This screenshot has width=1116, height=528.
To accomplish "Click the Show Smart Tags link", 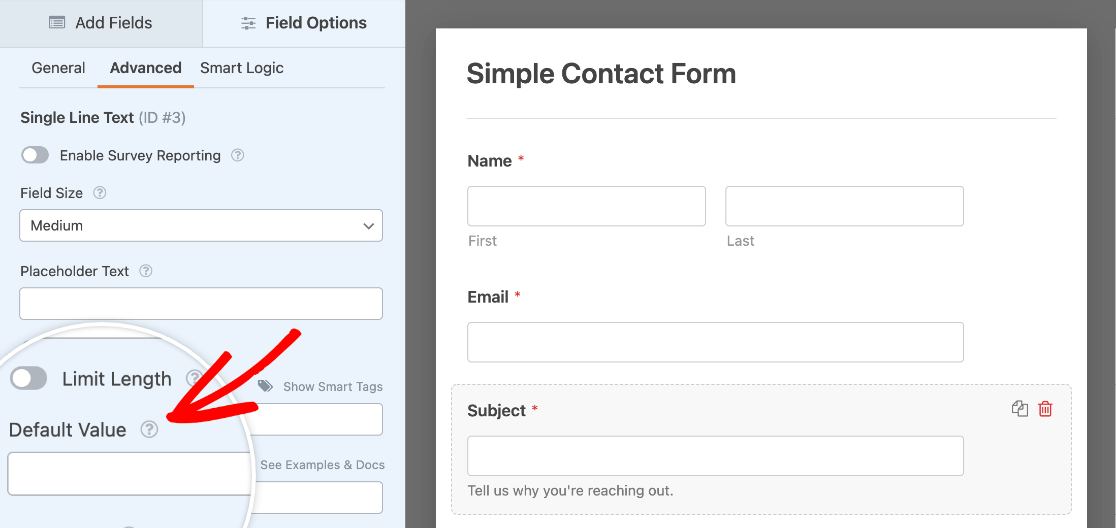I will 332,386.
